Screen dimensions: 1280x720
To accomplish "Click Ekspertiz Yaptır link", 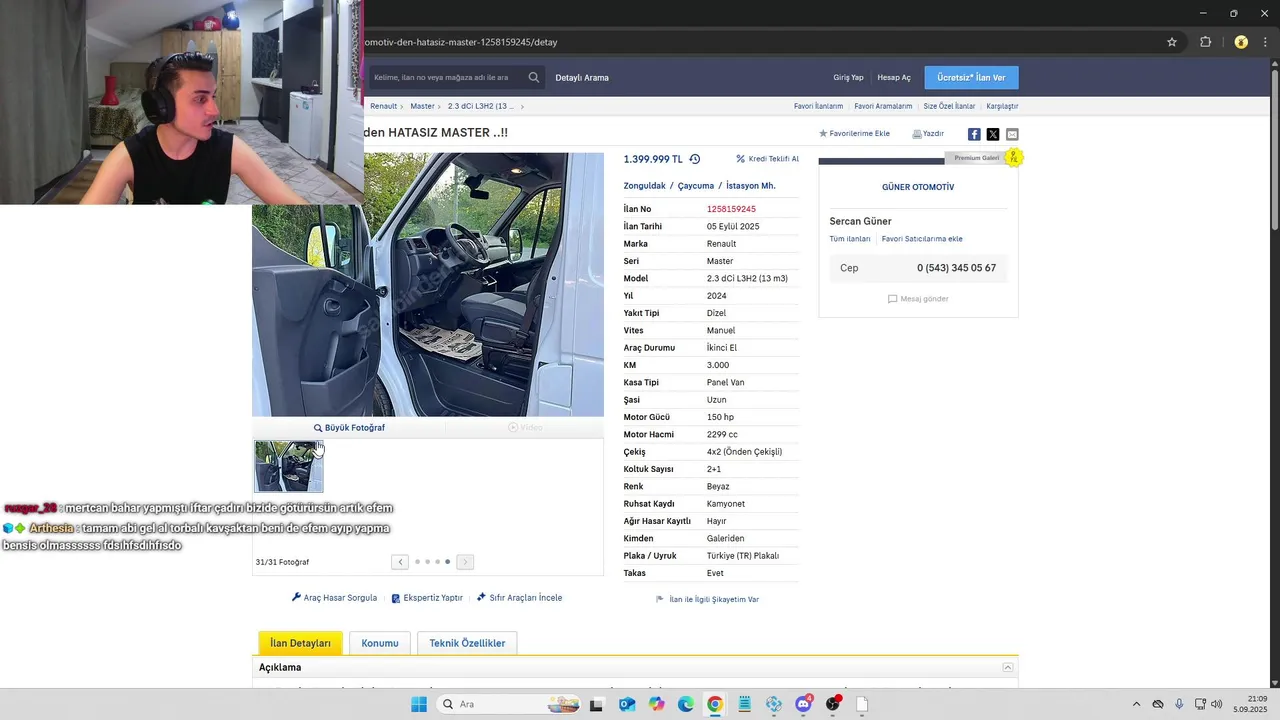I will [x=427, y=598].
